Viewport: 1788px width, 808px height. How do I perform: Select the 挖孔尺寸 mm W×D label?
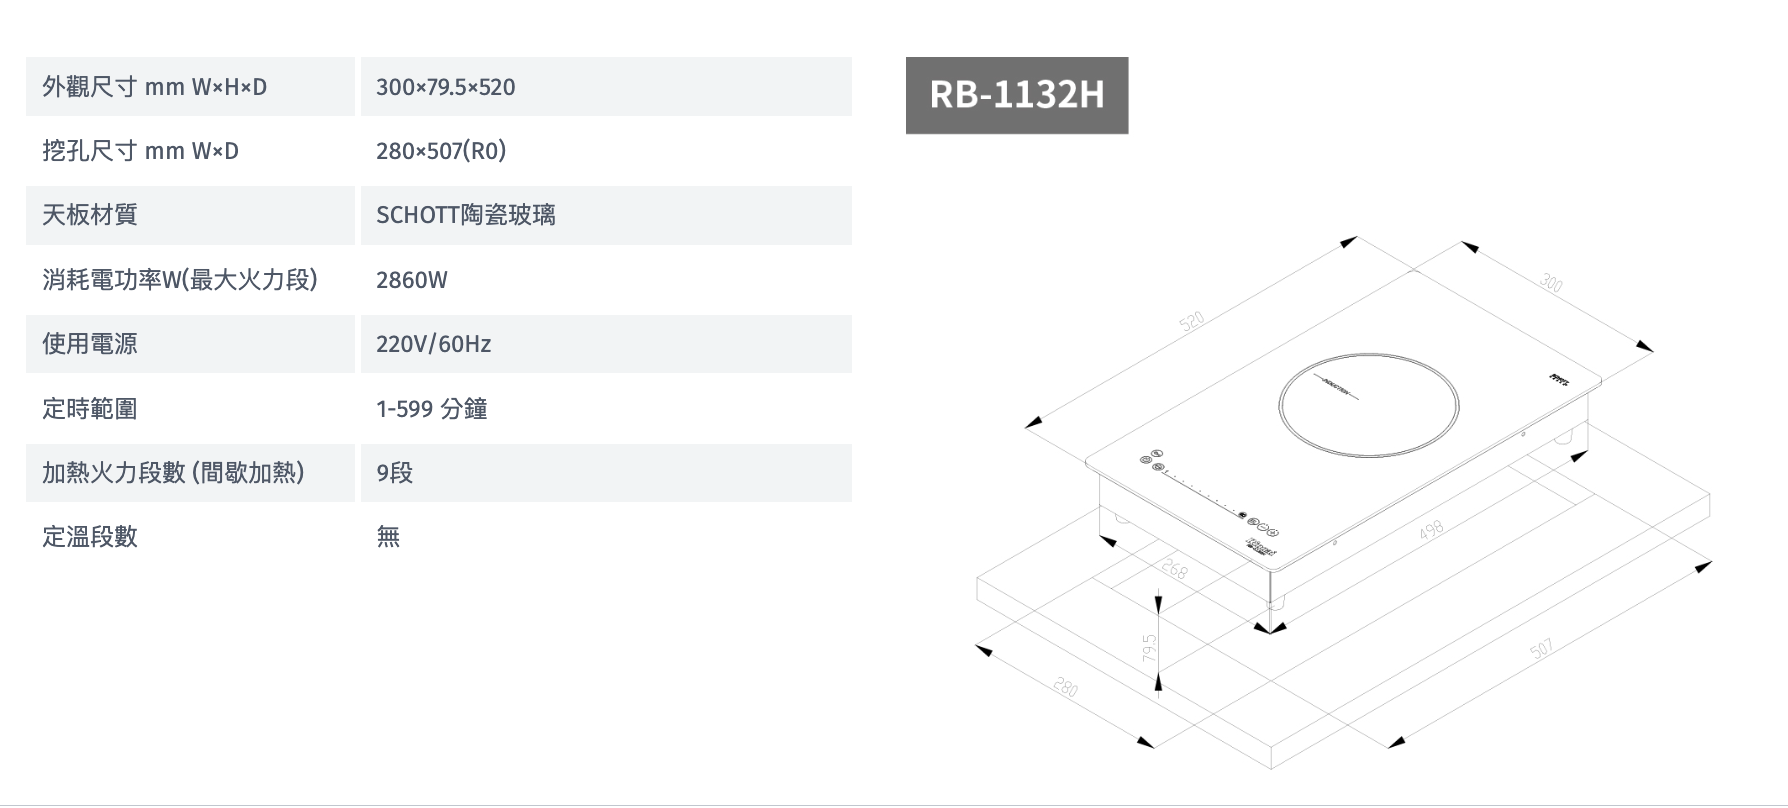tap(140, 151)
